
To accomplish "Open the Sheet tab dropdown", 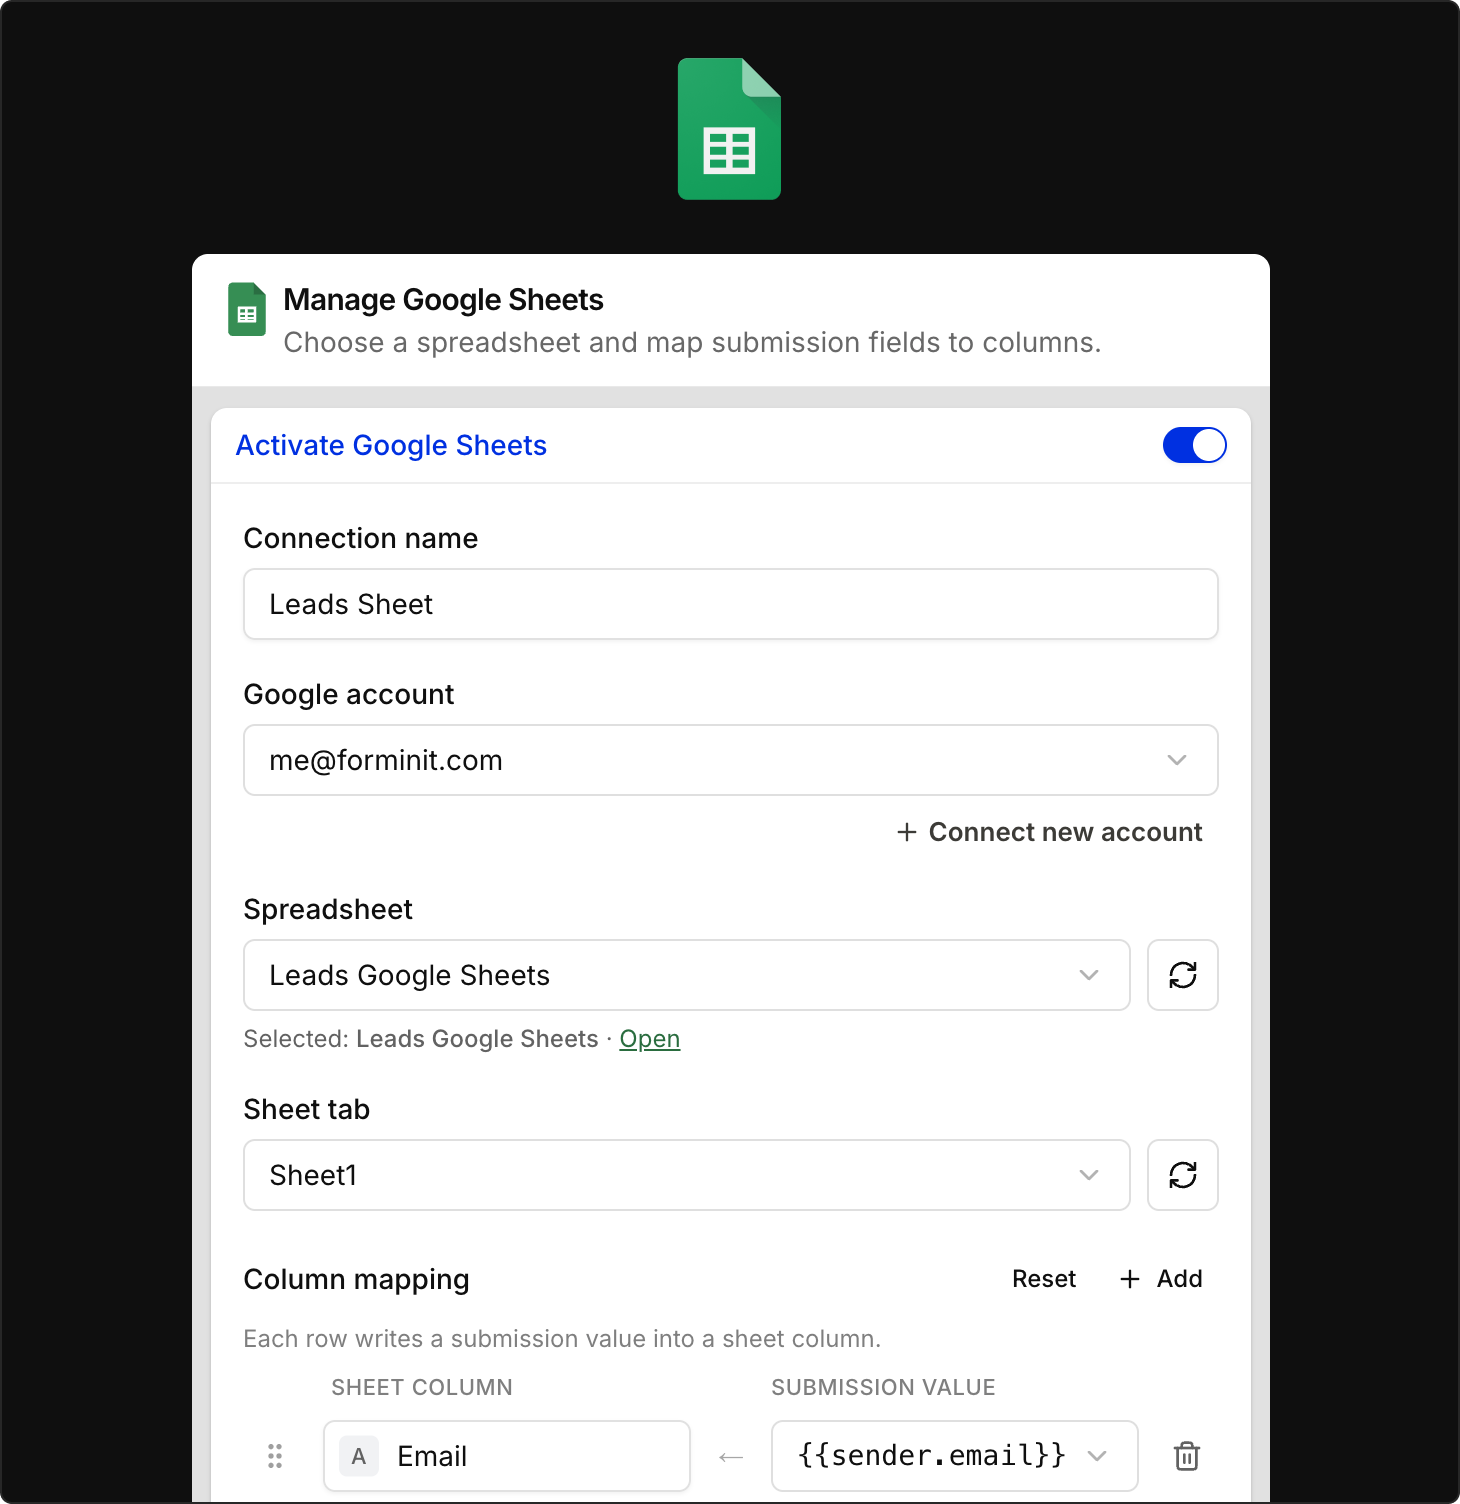I will tap(687, 1175).
